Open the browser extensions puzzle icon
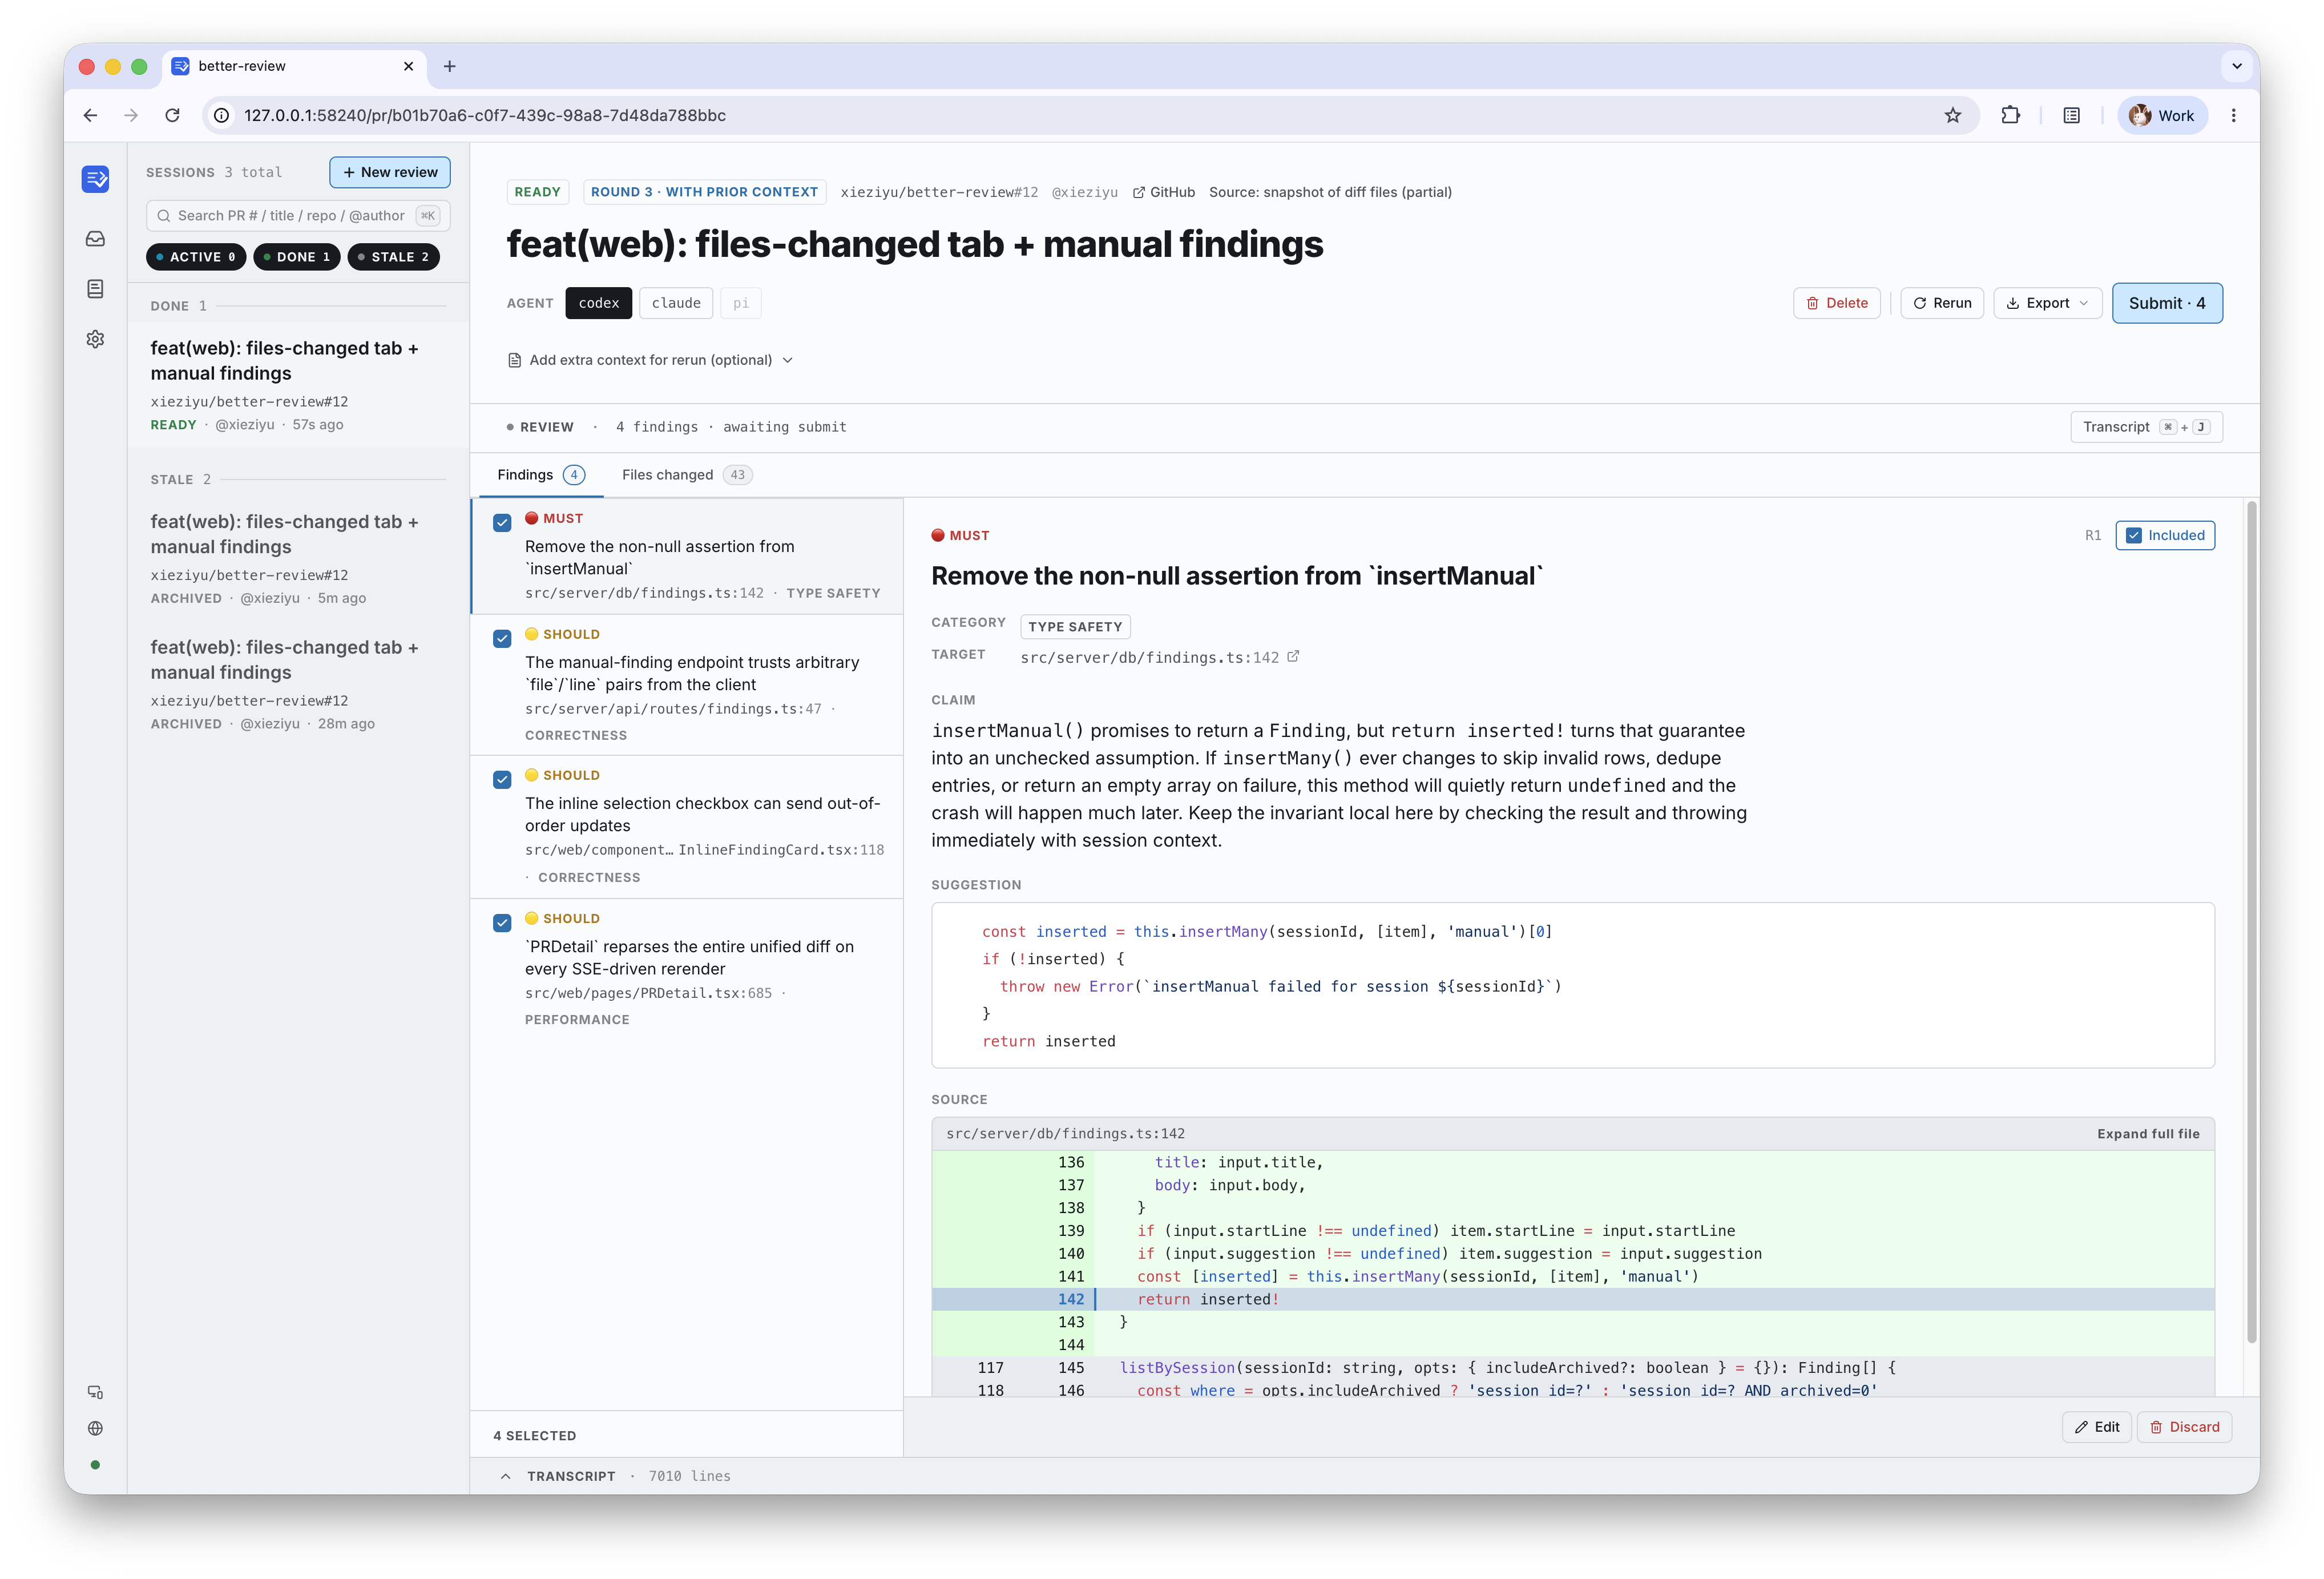2324x1579 pixels. coord(2010,115)
